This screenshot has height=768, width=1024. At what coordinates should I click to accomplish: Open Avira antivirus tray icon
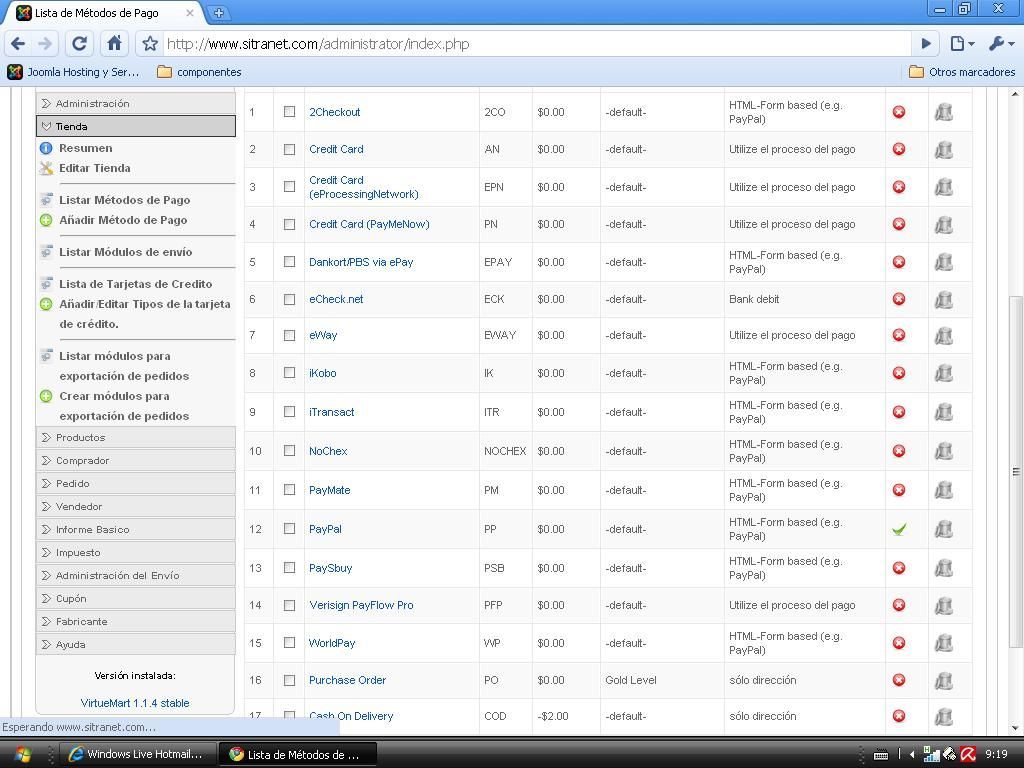tap(968, 754)
